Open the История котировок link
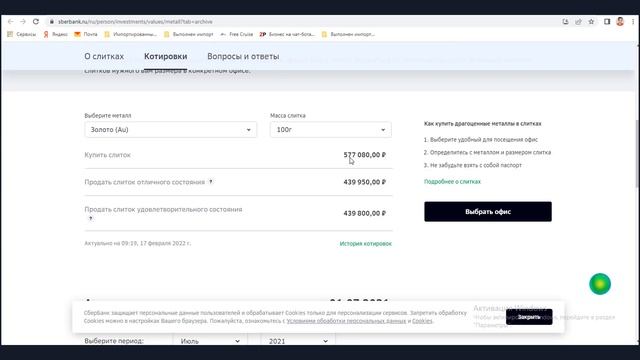 point(365,244)
